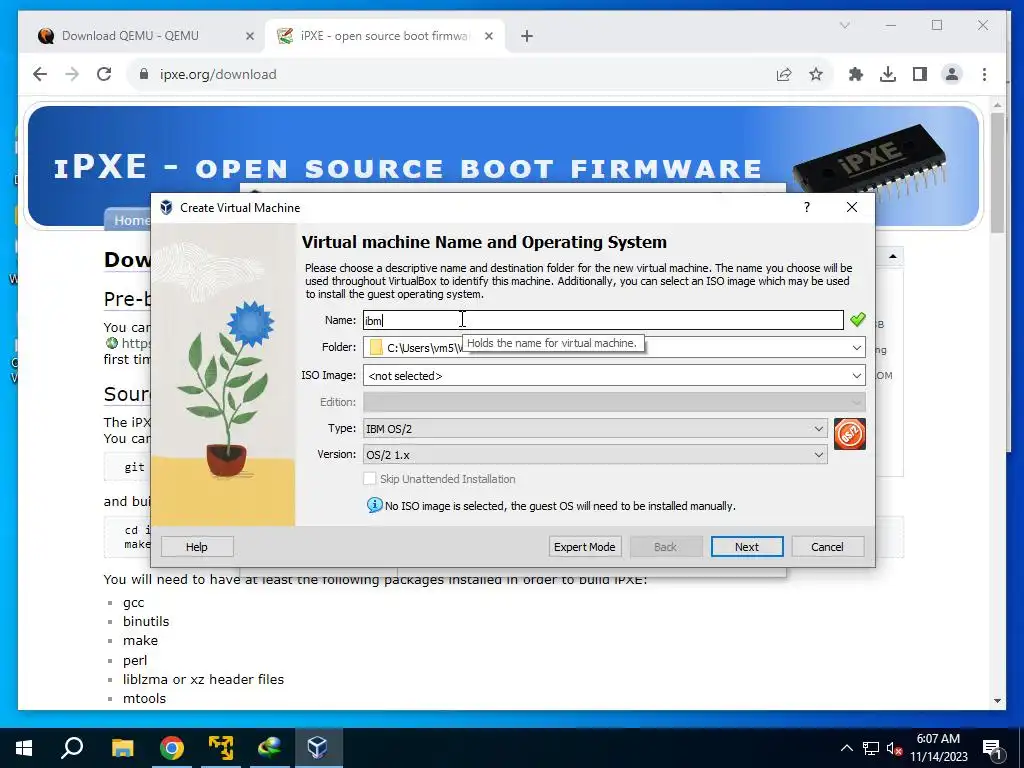Screen dimensions: 1024x768
Task: Switch to Expert Mode
Action: 584,547
